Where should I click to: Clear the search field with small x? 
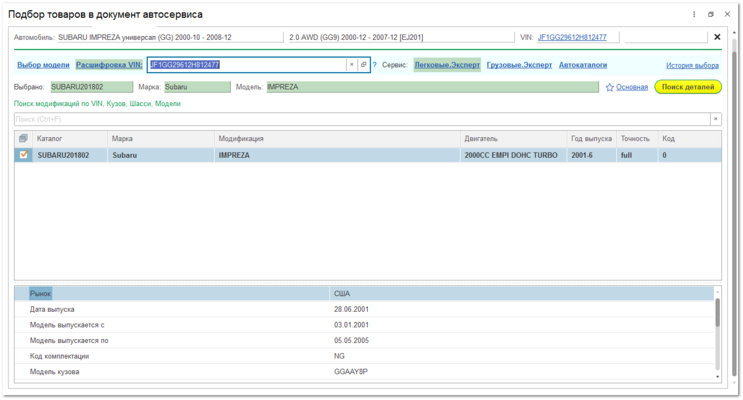tap(716, 119)
